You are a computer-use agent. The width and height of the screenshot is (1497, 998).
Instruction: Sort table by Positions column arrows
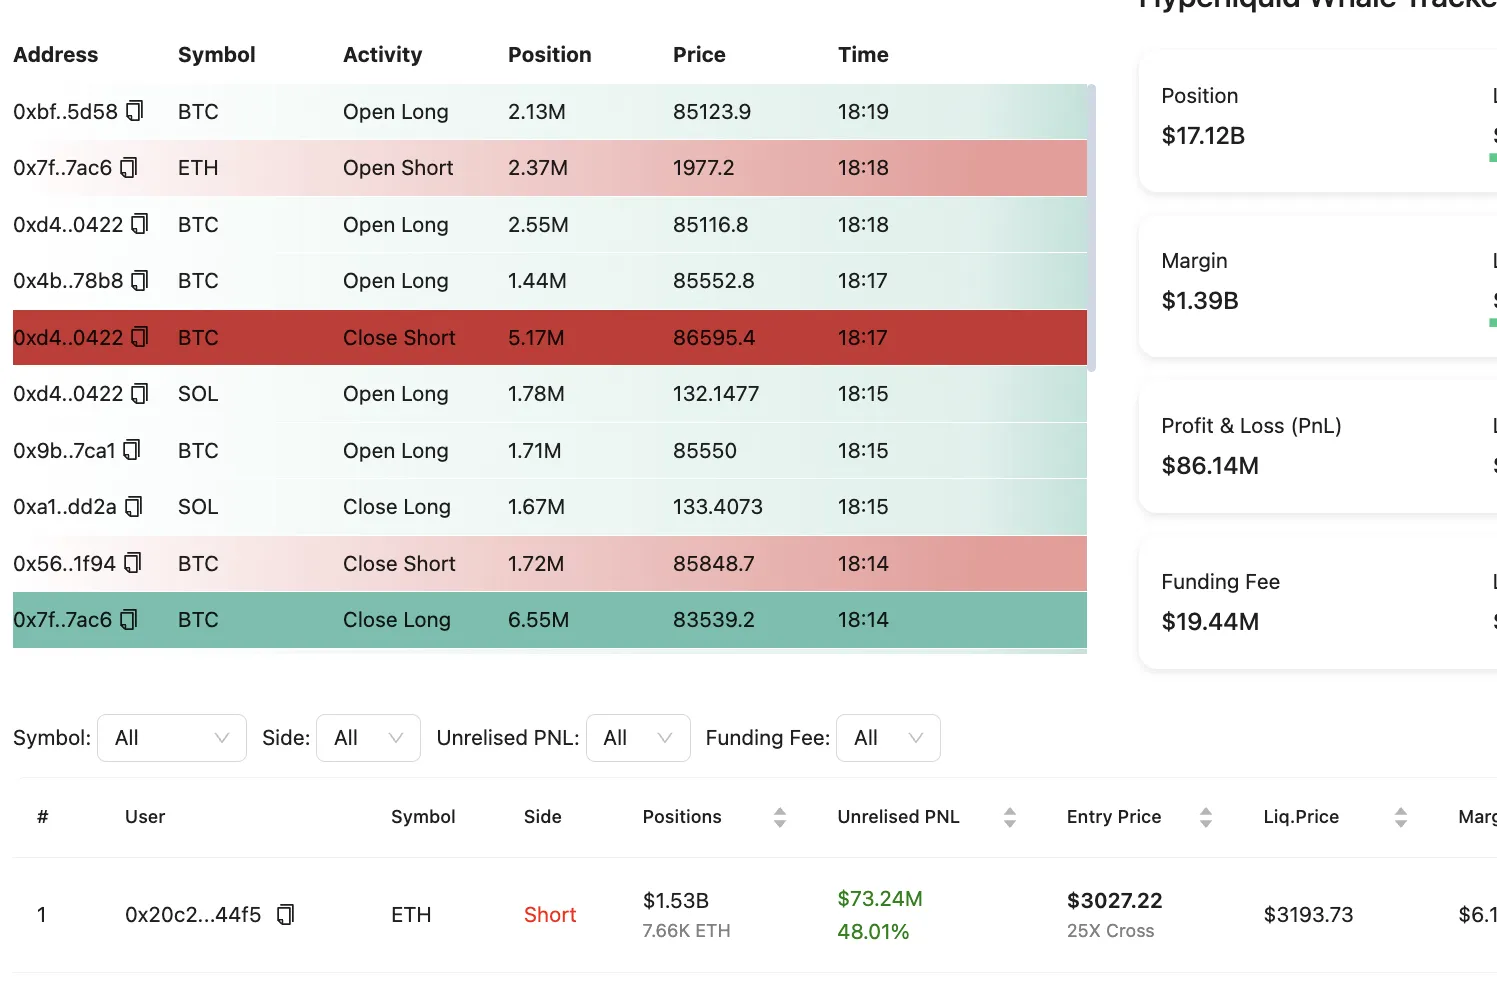pos(780,817)
